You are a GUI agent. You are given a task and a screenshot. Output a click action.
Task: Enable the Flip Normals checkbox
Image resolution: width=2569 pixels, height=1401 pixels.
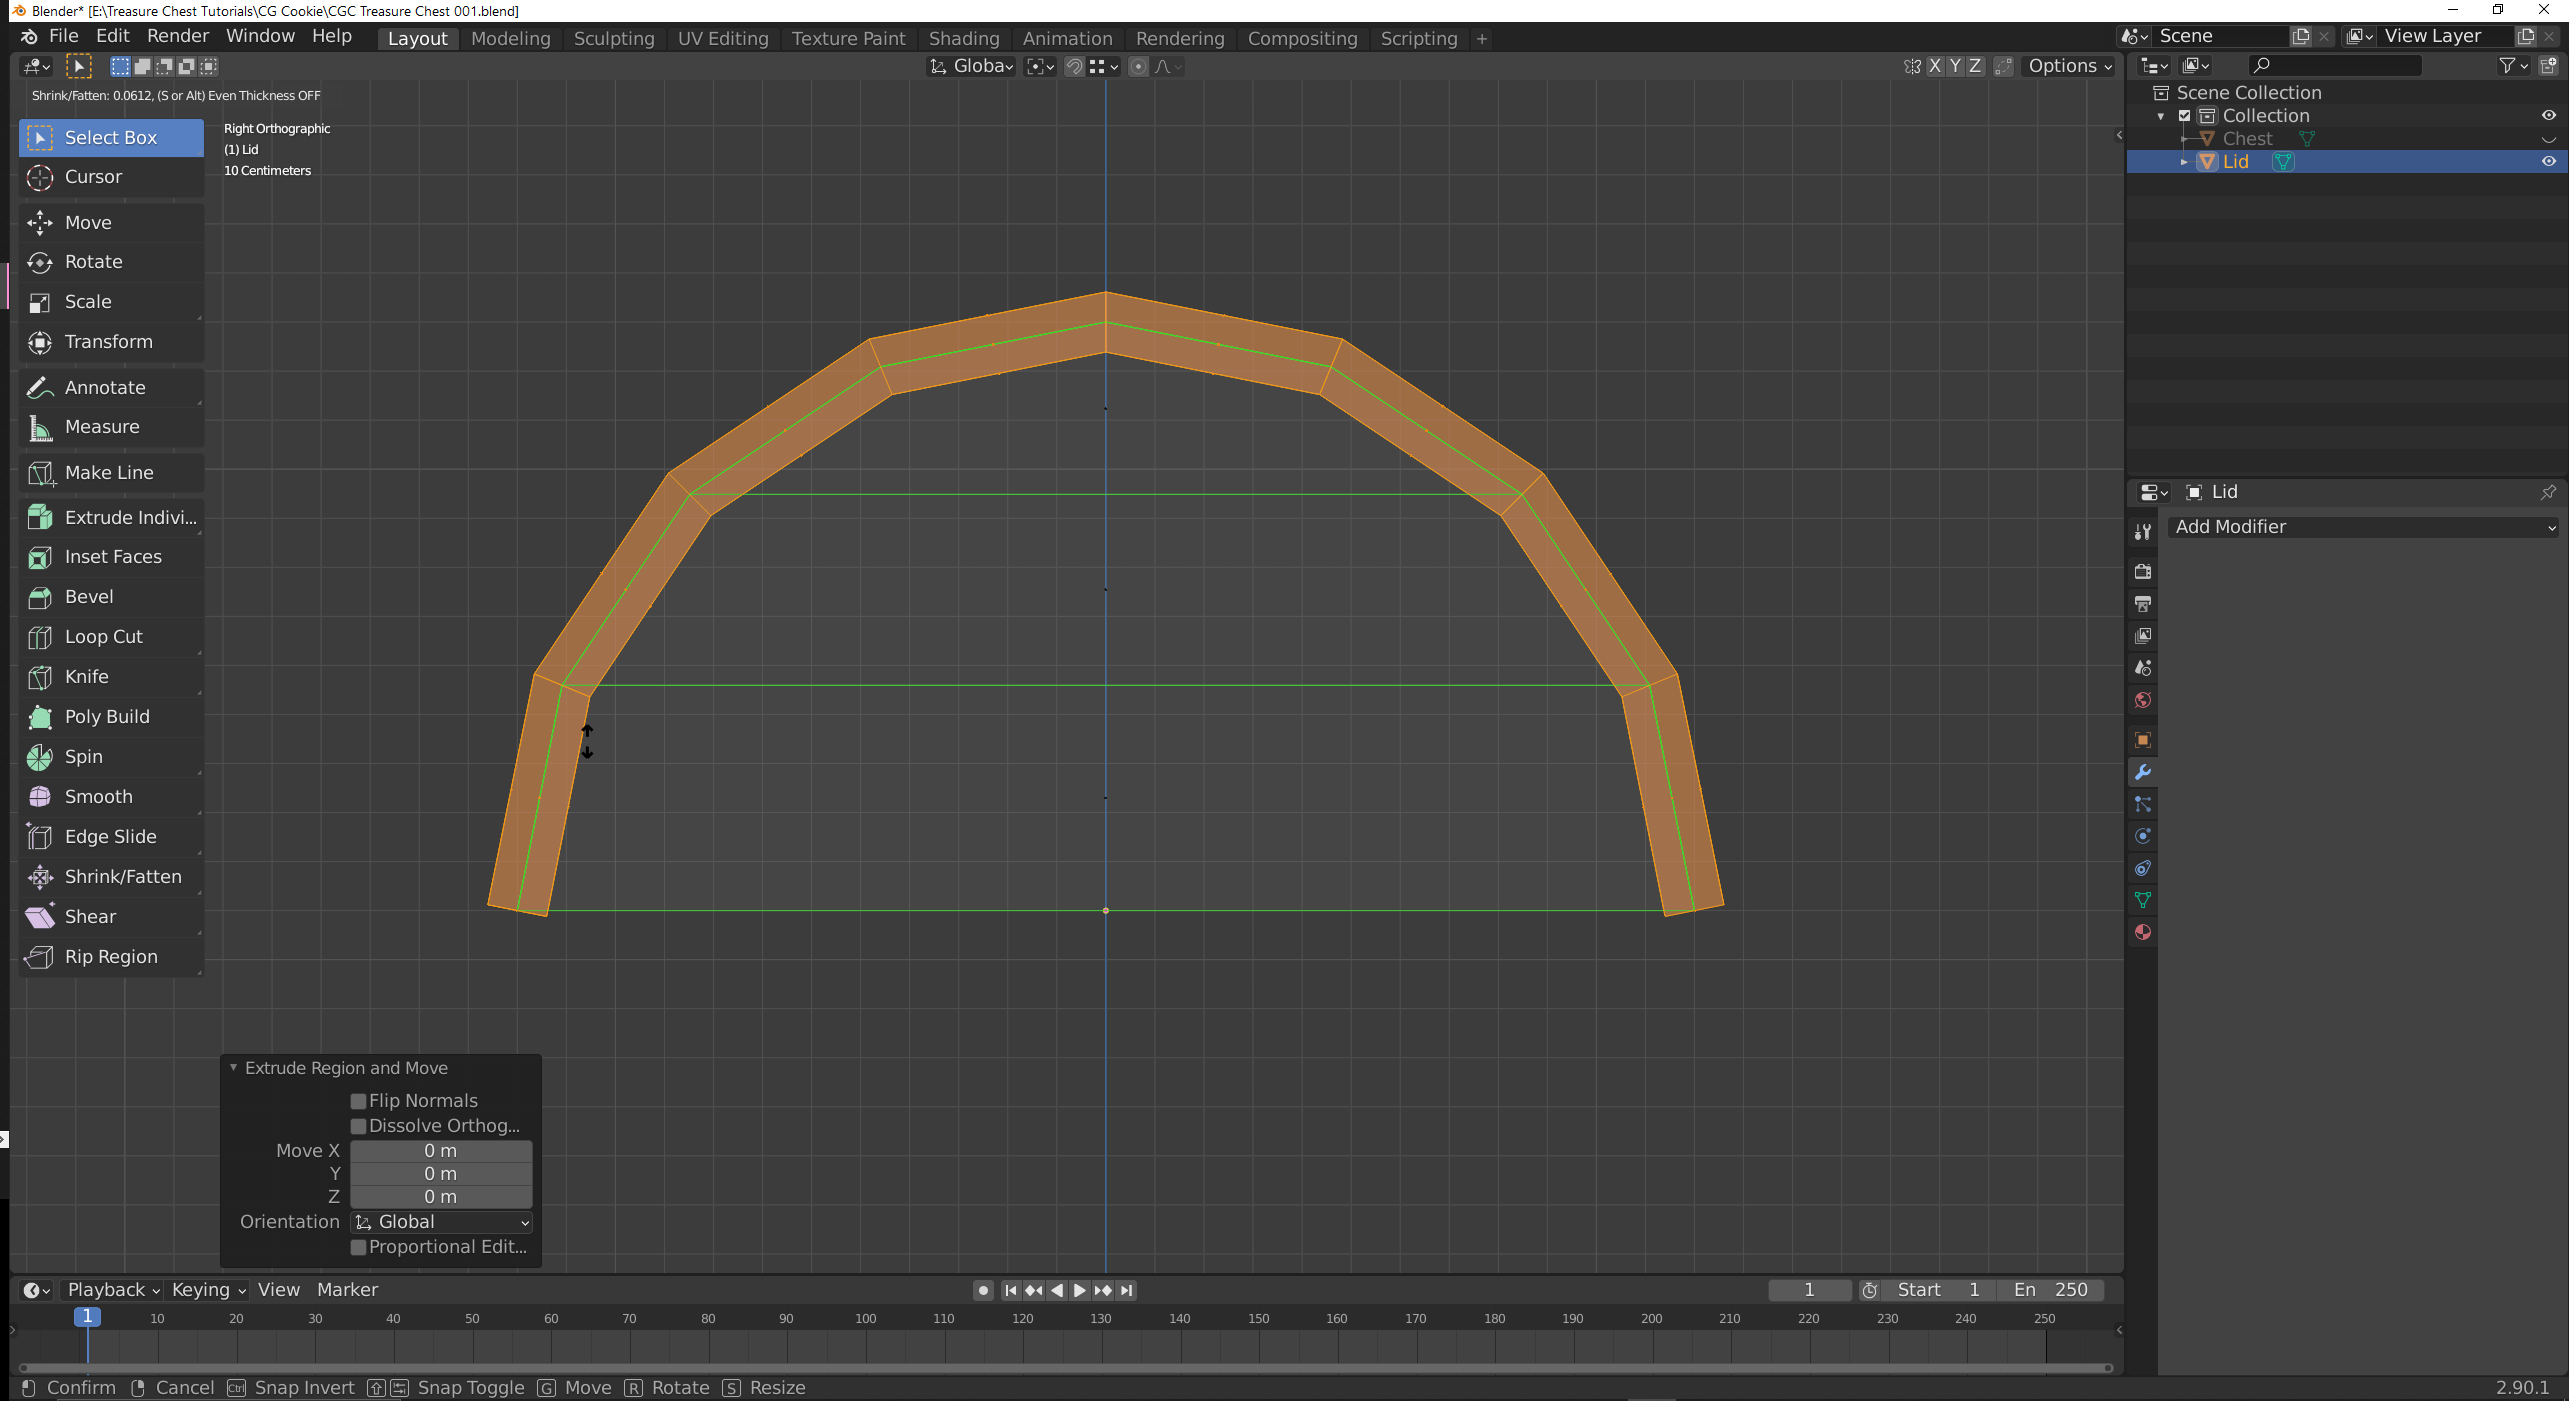(358, 1101)
